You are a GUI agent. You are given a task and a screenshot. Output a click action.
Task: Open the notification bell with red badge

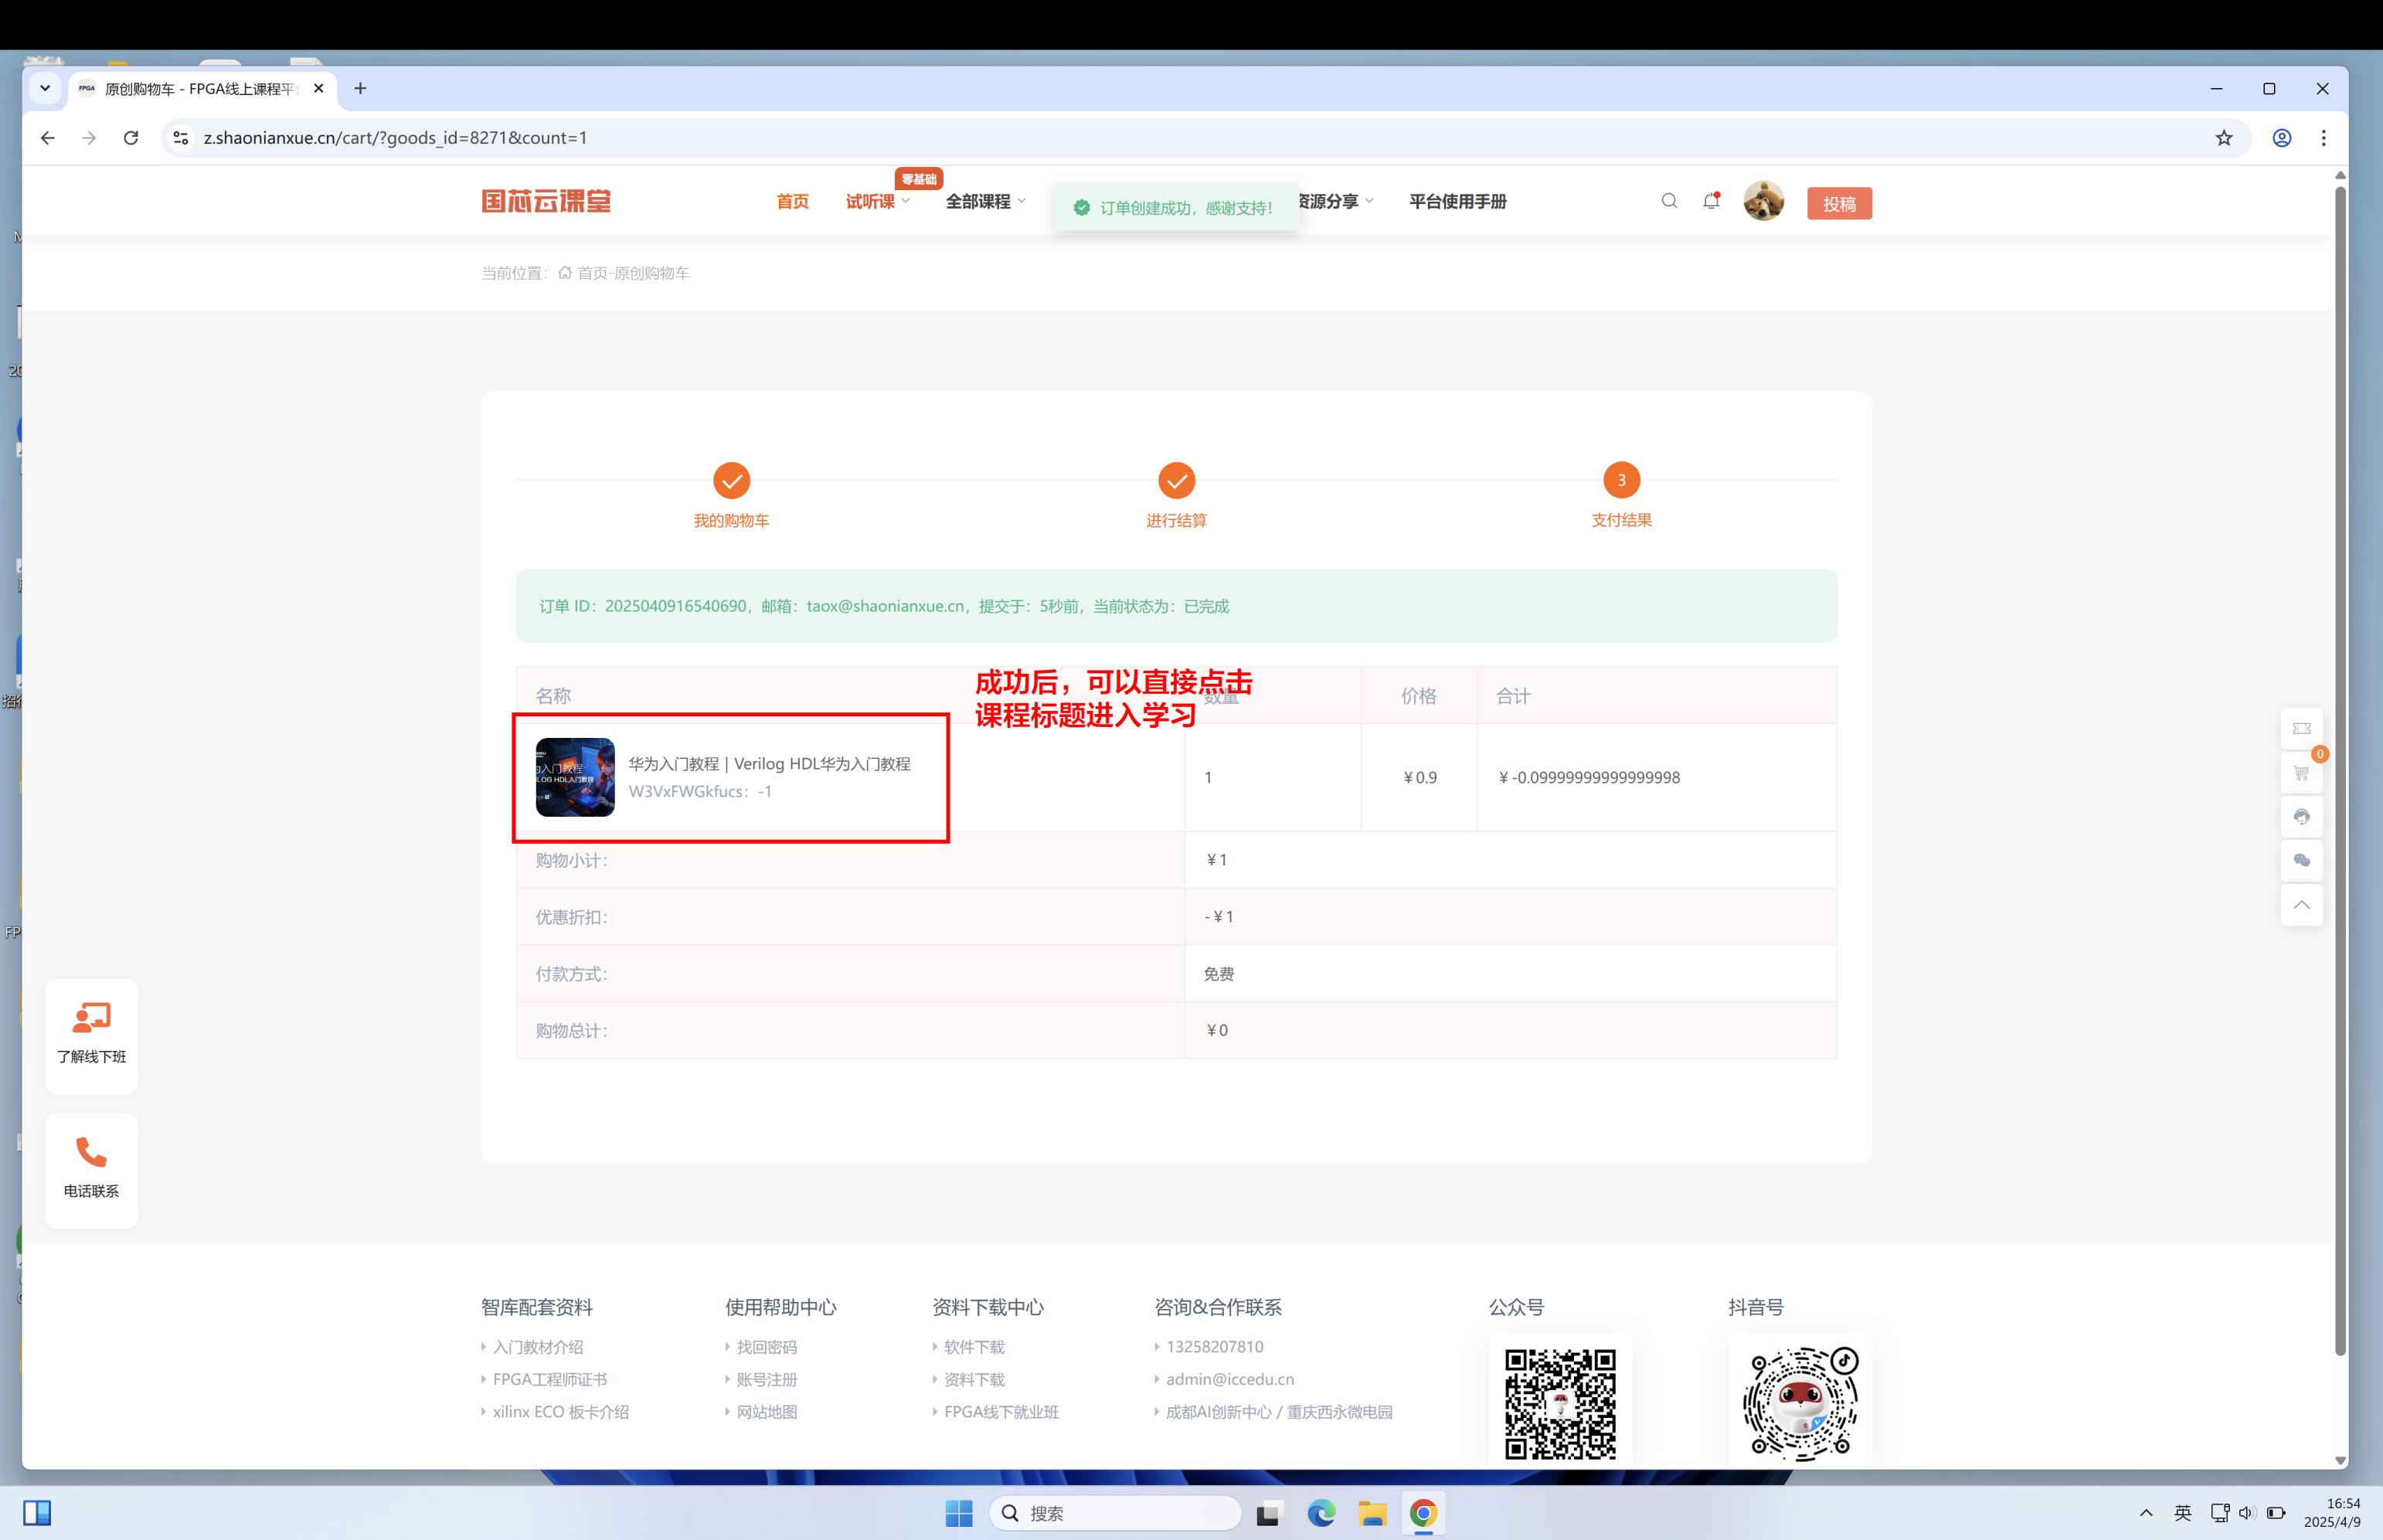coord(1710,201)
